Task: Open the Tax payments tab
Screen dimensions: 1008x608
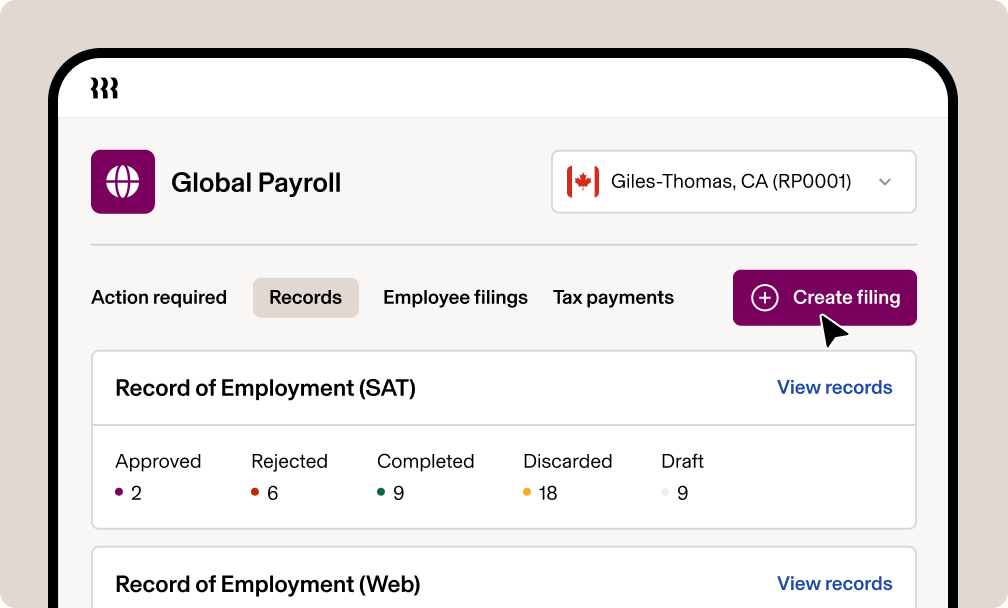Action: [x=613, y=297]
